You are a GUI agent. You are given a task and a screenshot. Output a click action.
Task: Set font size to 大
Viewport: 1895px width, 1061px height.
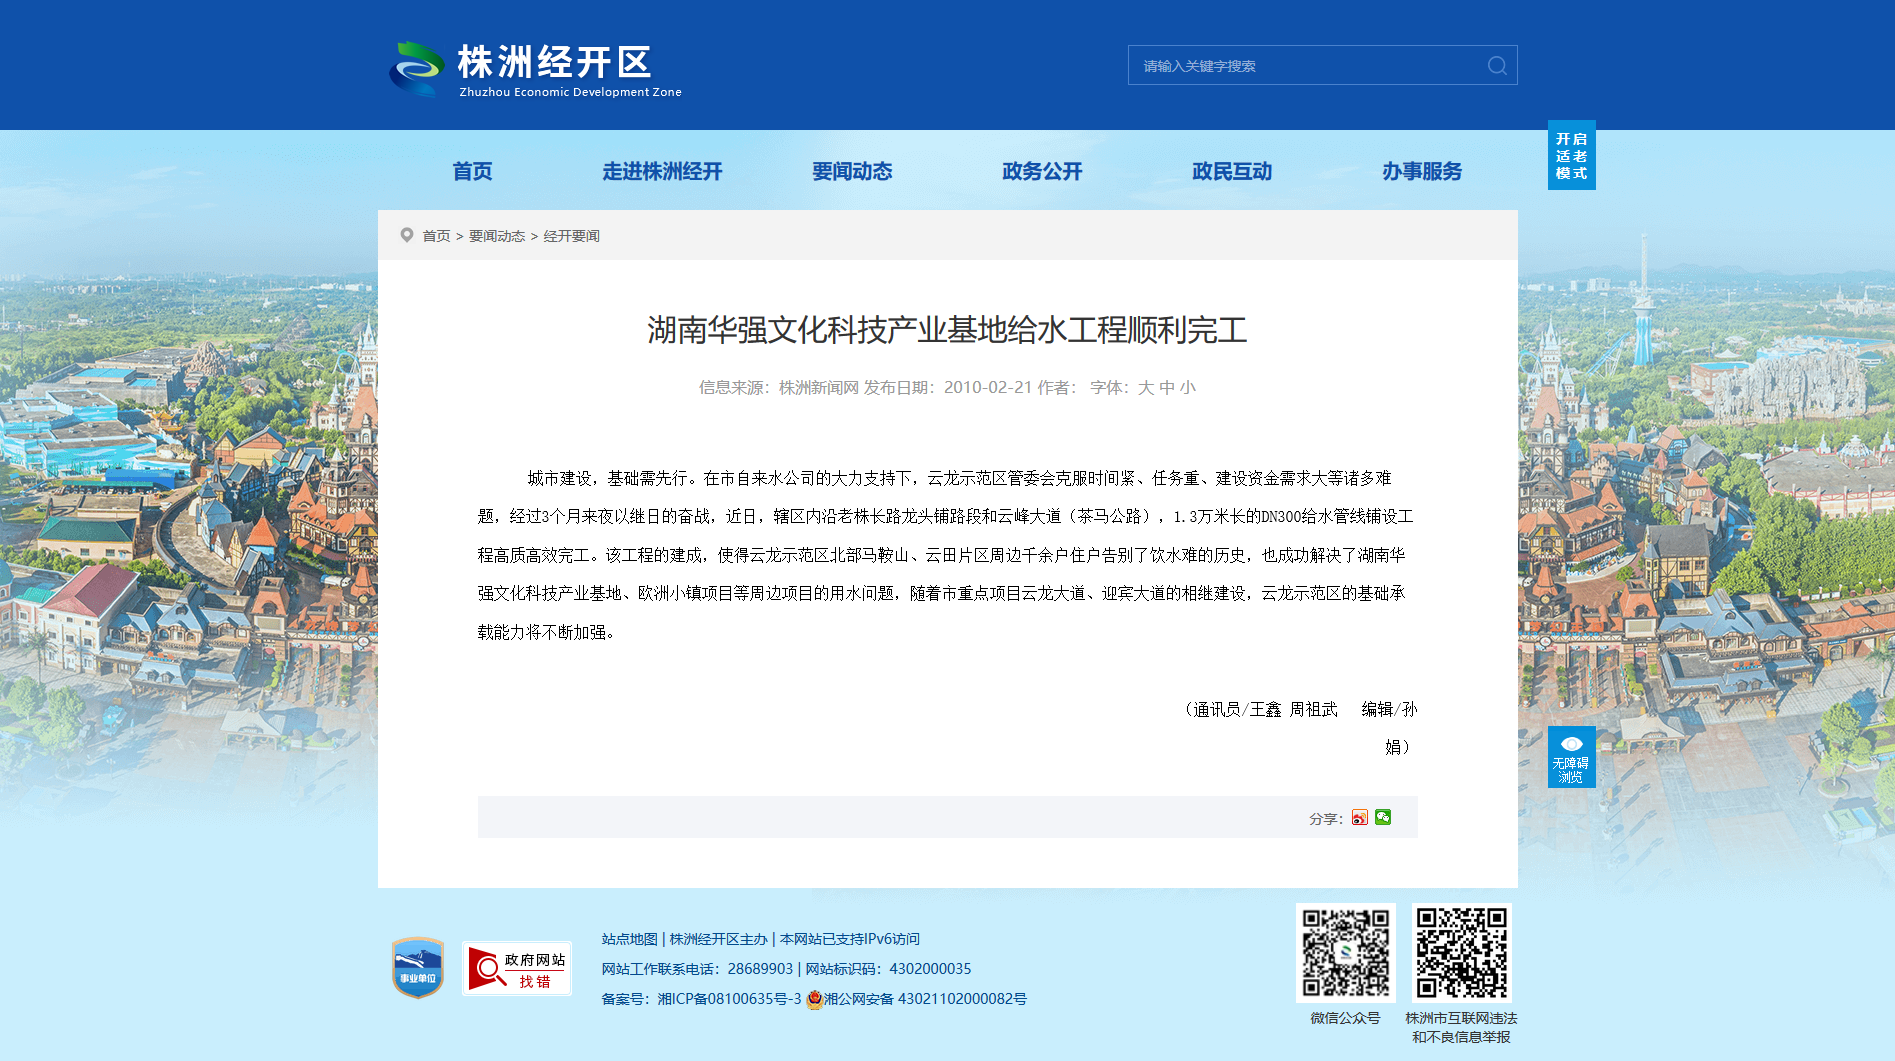(x=1146, y=388)
